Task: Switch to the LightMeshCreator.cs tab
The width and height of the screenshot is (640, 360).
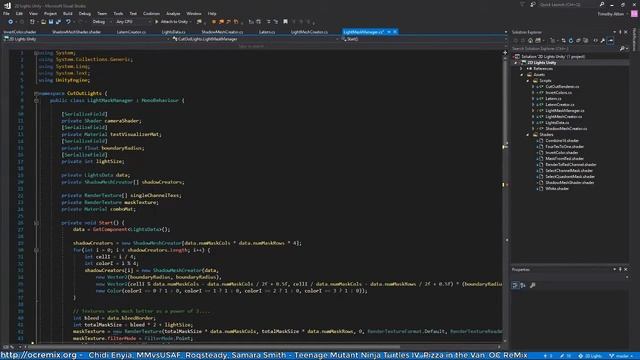Action: [309, 32]
